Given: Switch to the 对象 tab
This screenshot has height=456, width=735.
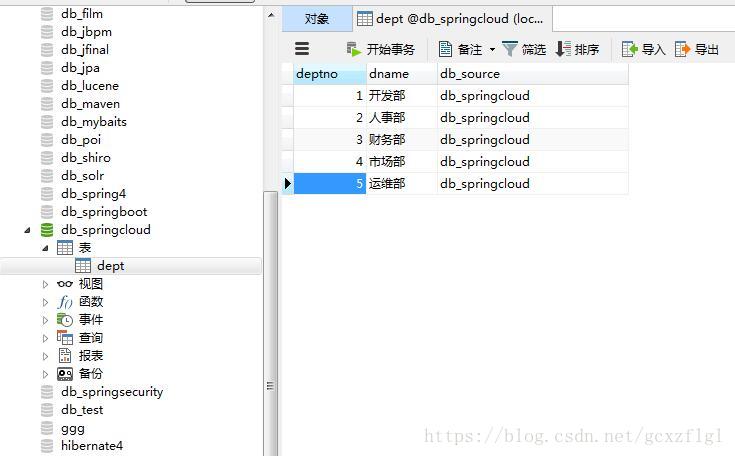Looking at the screenshot, I should [x=317, y=19].
